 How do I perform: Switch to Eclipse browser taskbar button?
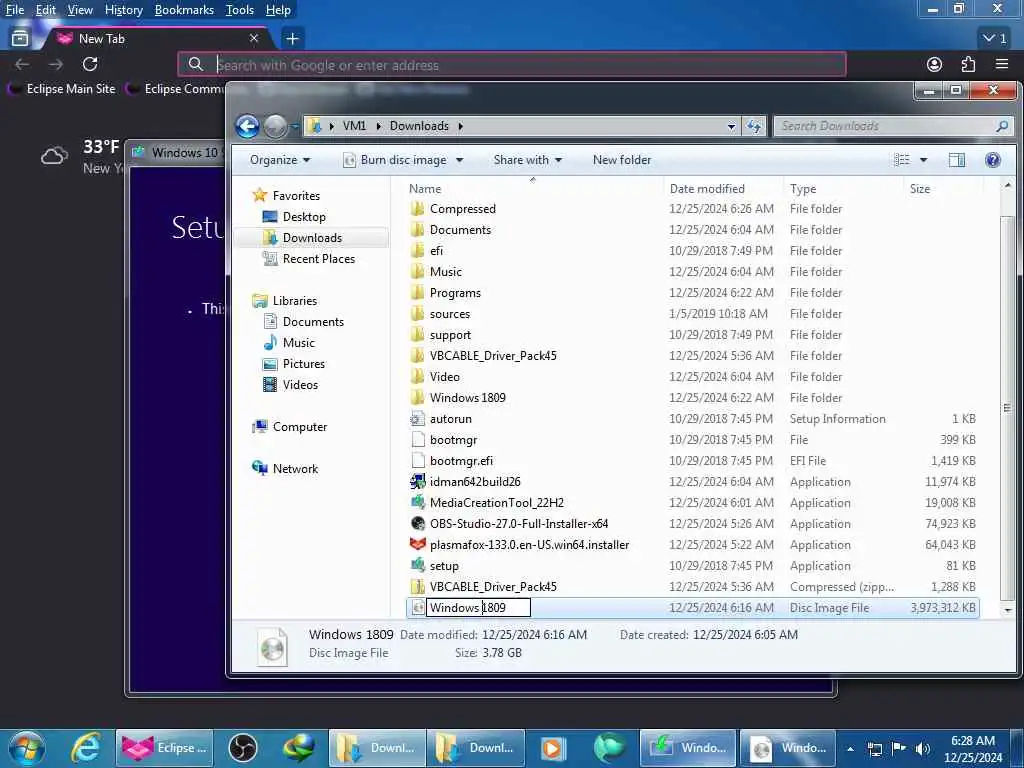[165, 748]
